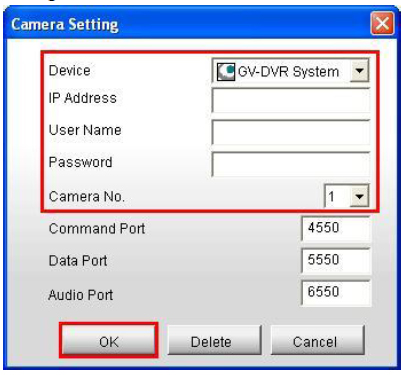Click the Audio Port field showing 6550
This screenshot has height=375, width=401.
[x=336, y=292]
